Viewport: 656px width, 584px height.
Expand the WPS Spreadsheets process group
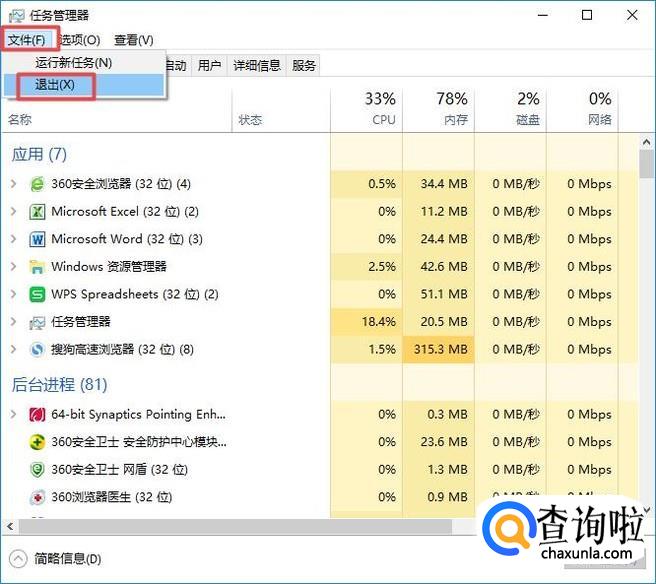pyautogui.click(x=13, y=294)
